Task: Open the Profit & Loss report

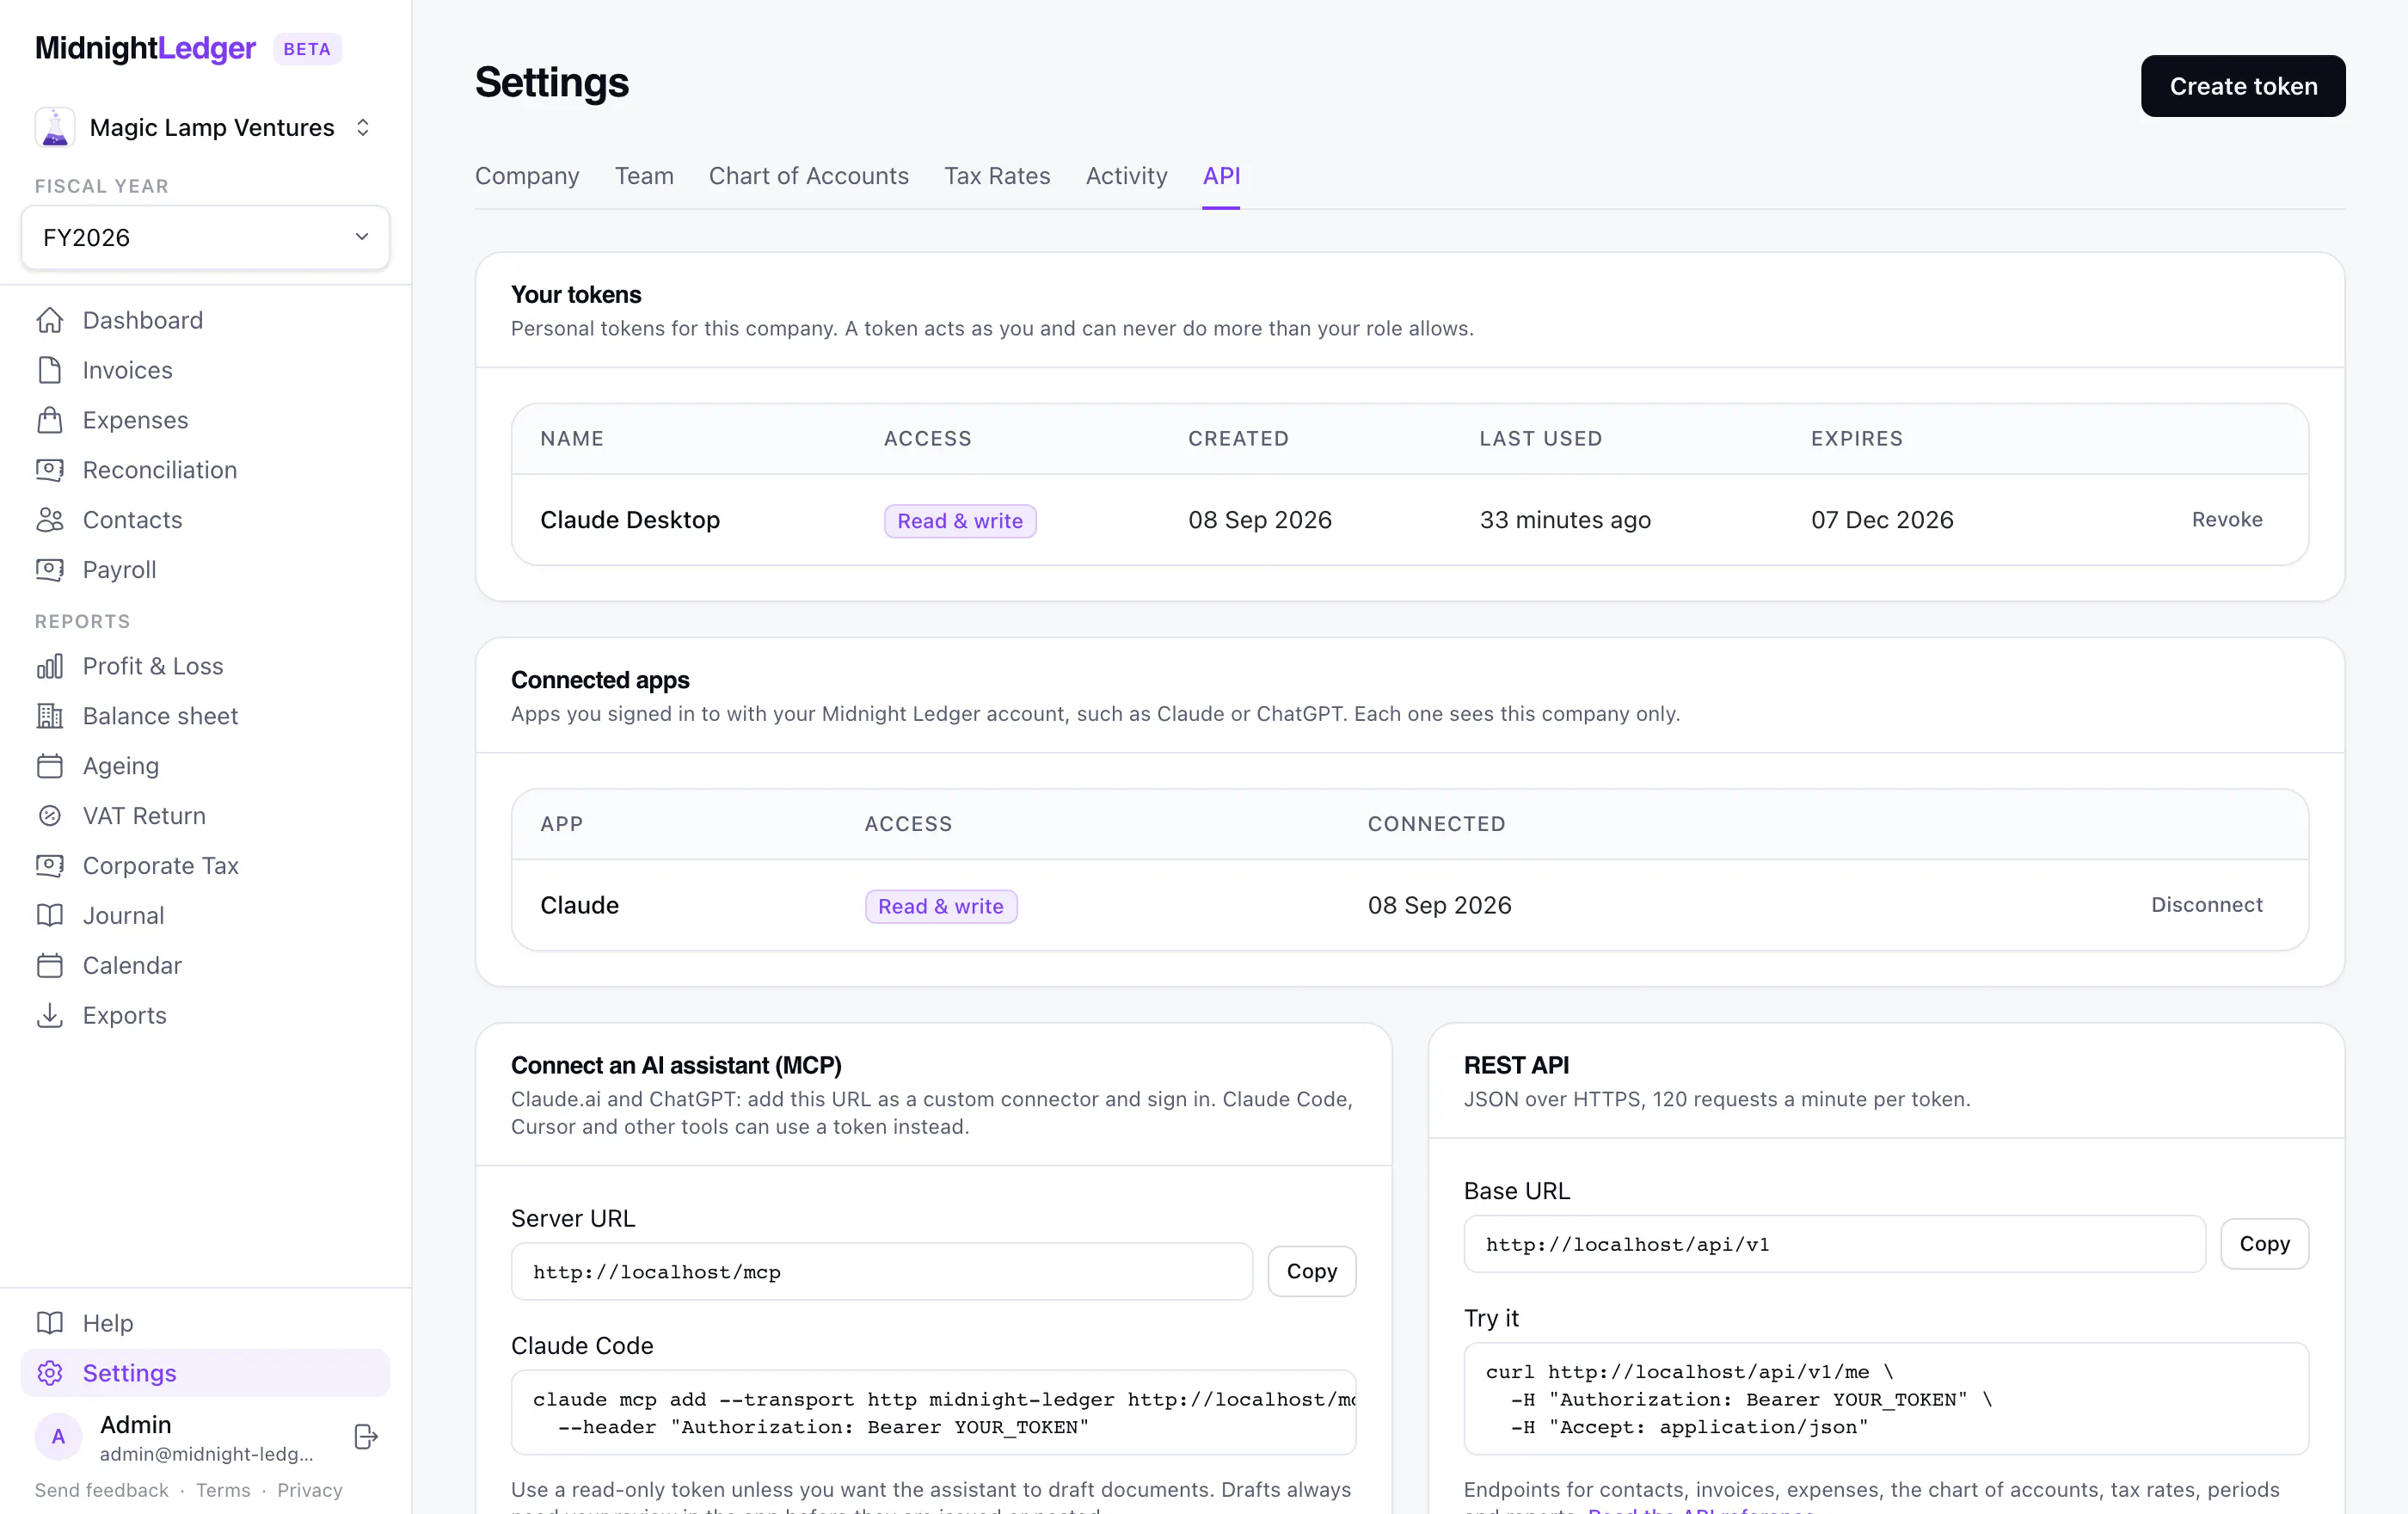Action: coord(205,666)
